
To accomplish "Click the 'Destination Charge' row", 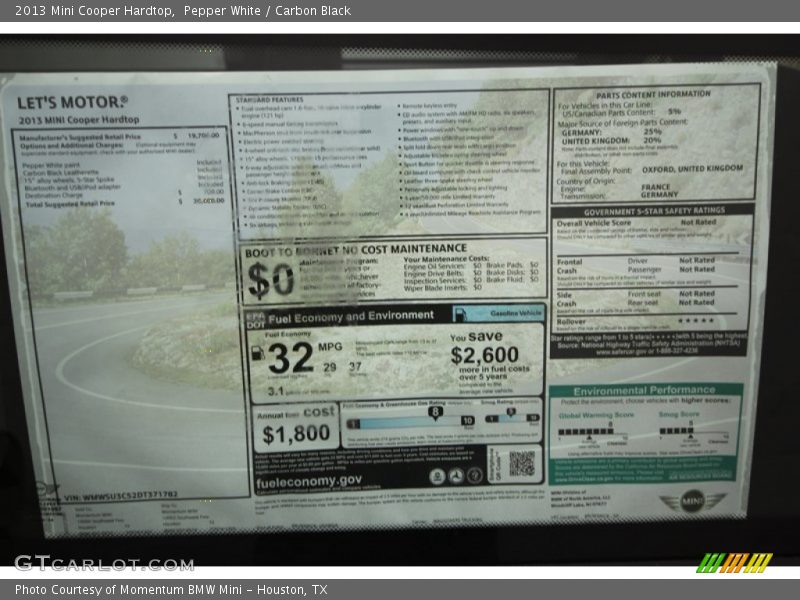I will (123, 194).
